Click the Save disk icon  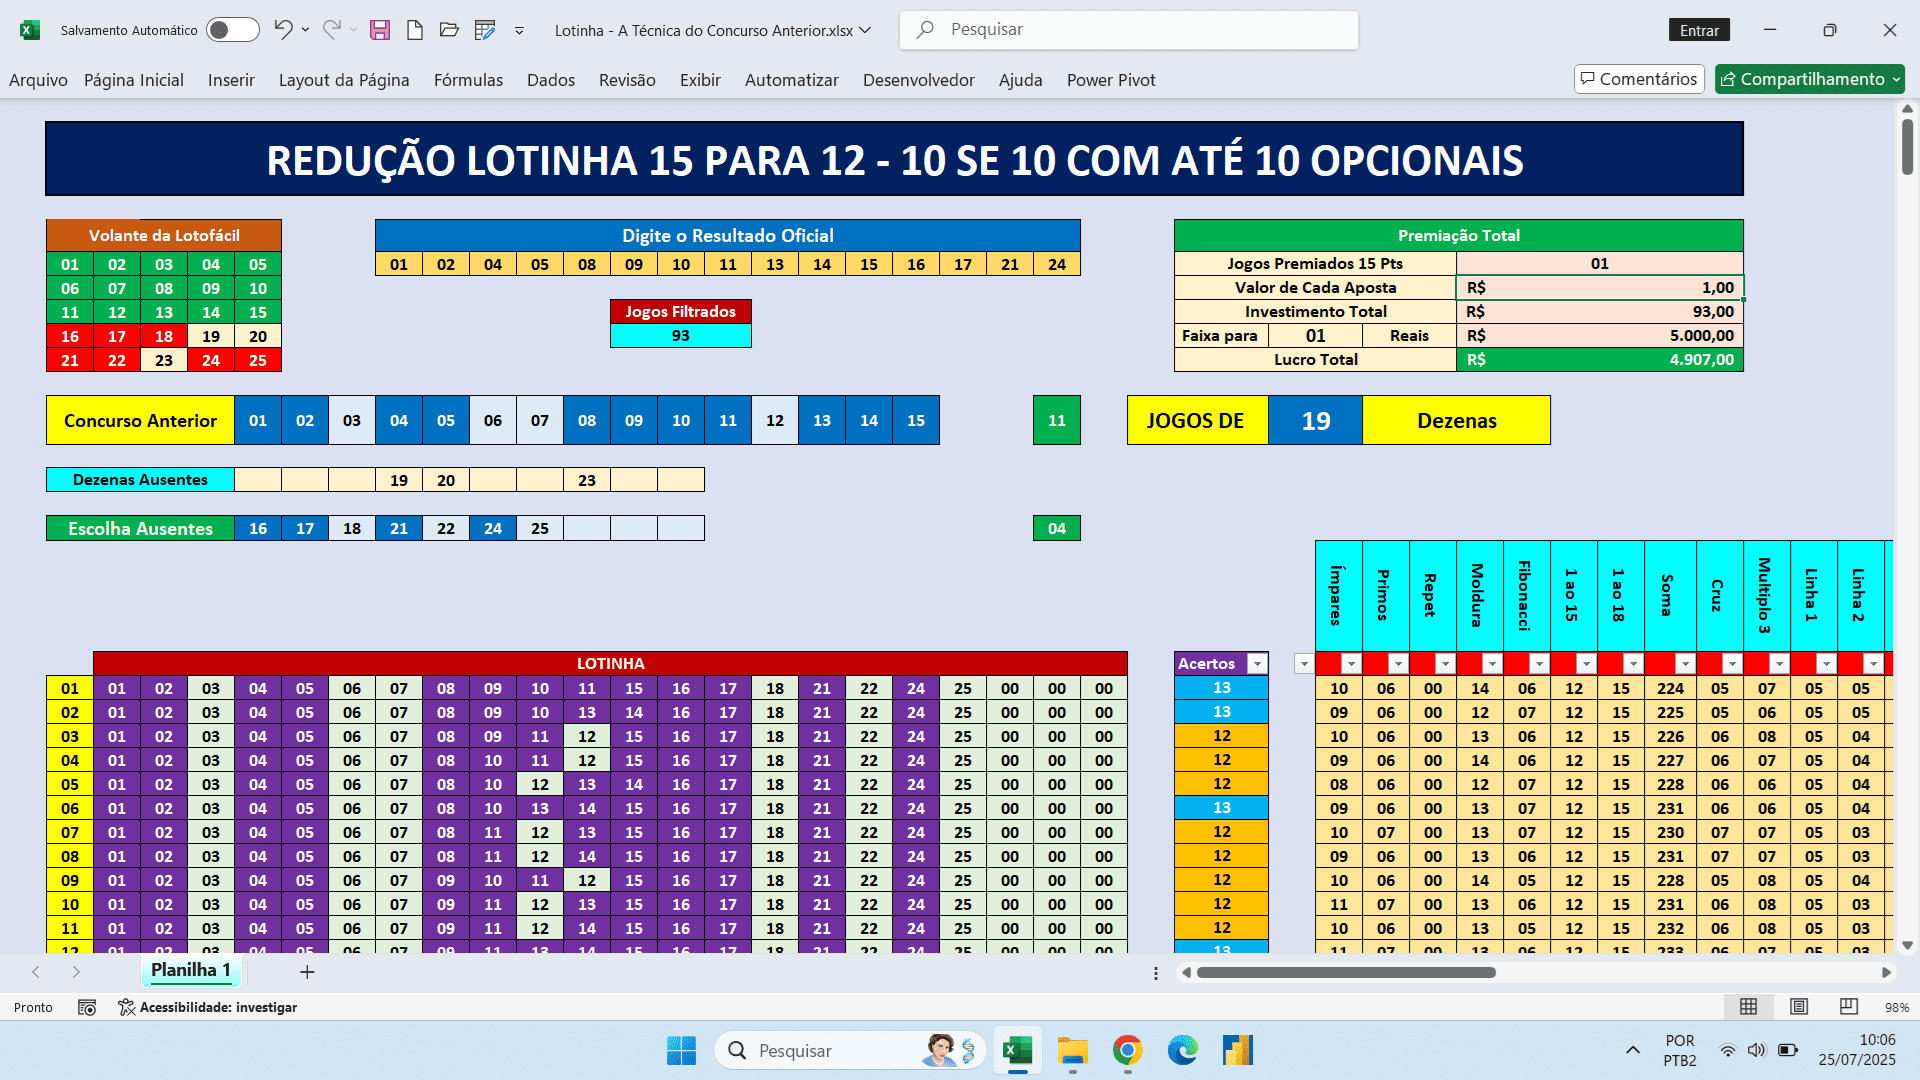(380, 30)
